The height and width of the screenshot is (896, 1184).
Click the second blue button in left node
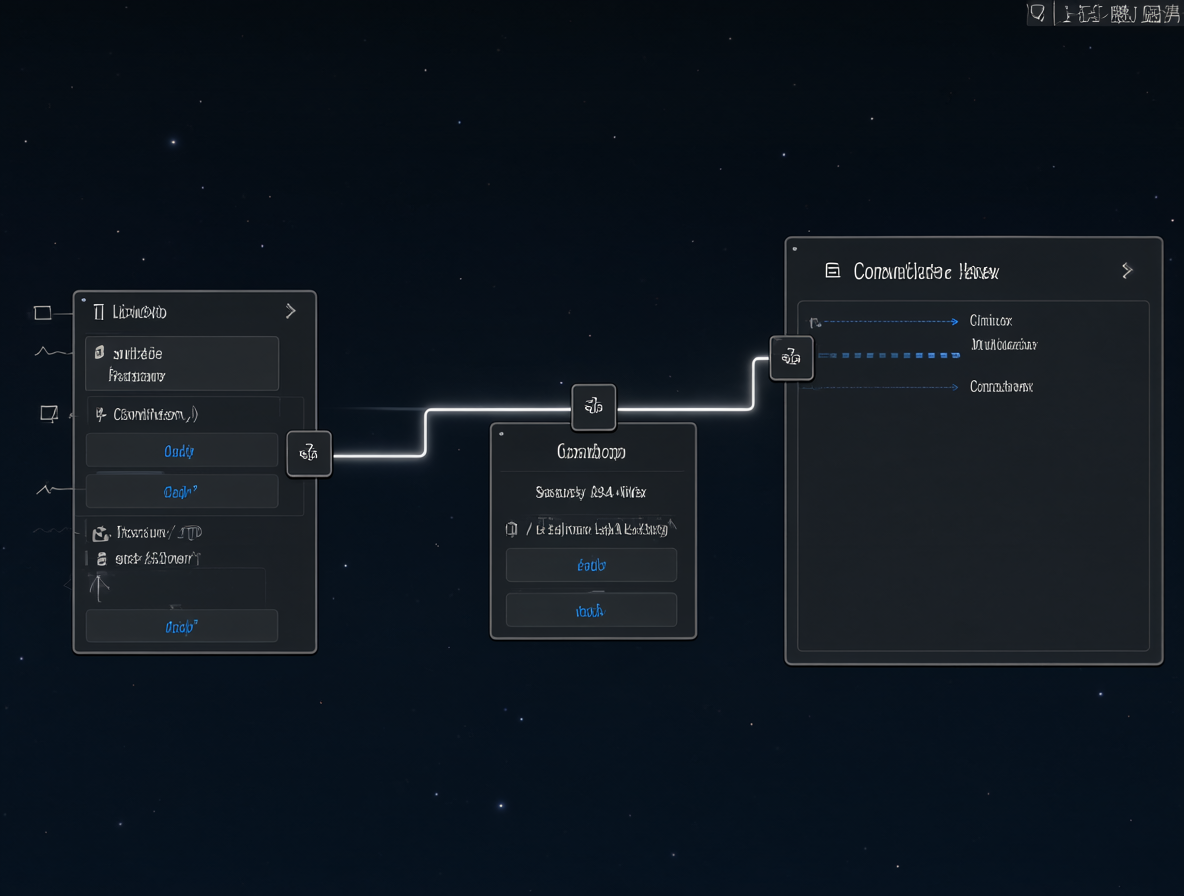[182, 491]
